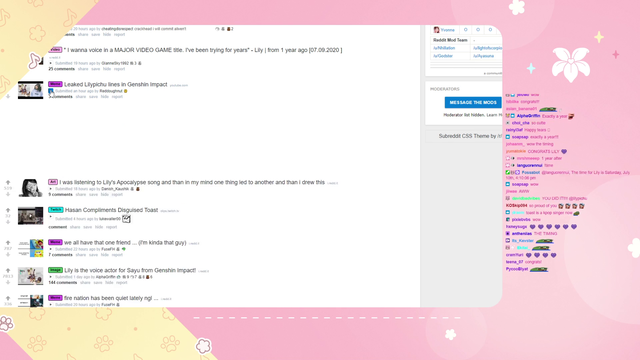View 144 comments on Sayu voice actor post

click(62, 282)
